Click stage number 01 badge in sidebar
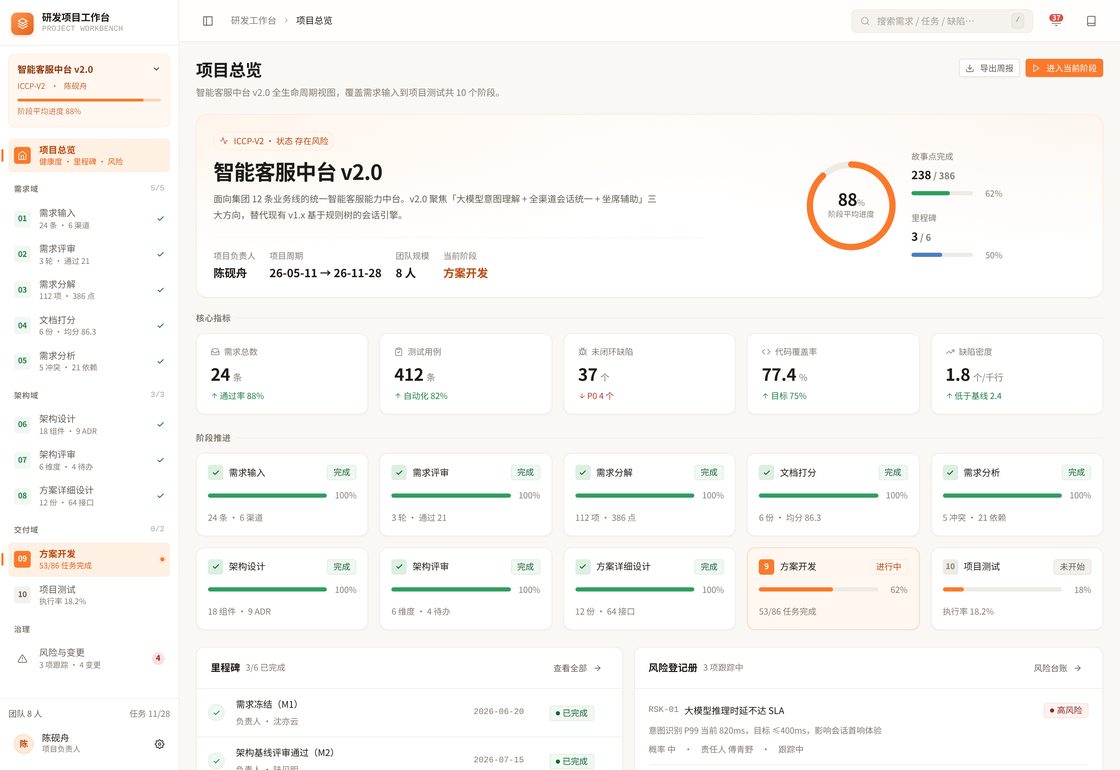Viewport: 1120px width, 770px height. (22, 219)
